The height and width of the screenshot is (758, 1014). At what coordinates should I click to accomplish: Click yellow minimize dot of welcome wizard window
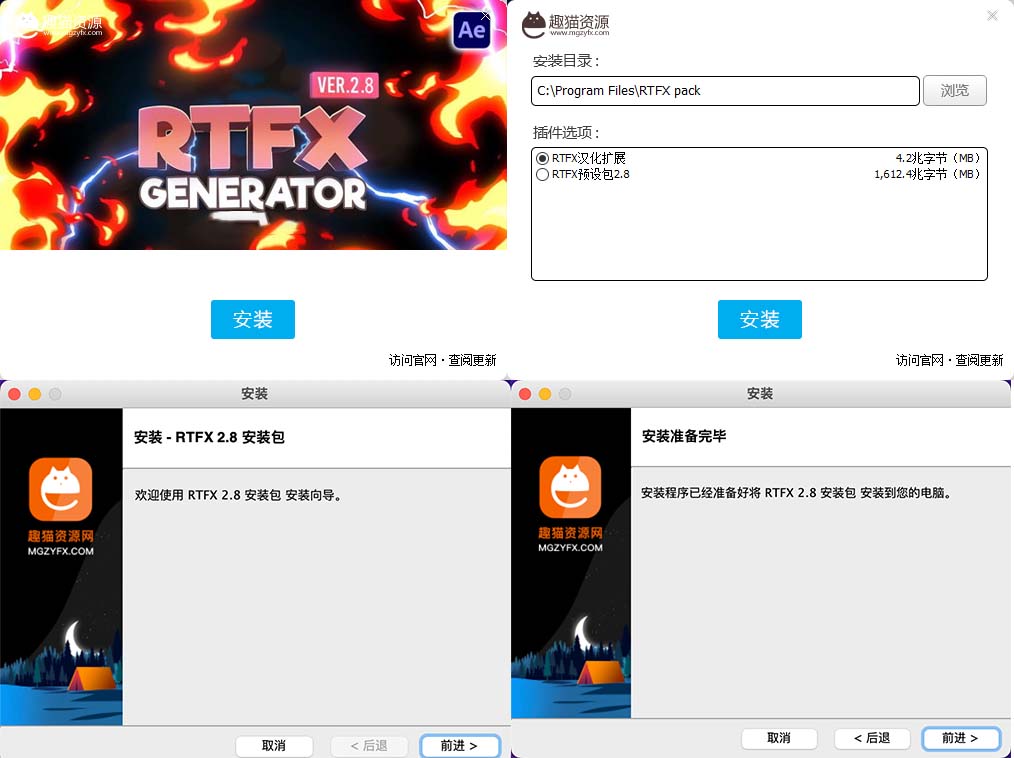[x=35, y=394]
